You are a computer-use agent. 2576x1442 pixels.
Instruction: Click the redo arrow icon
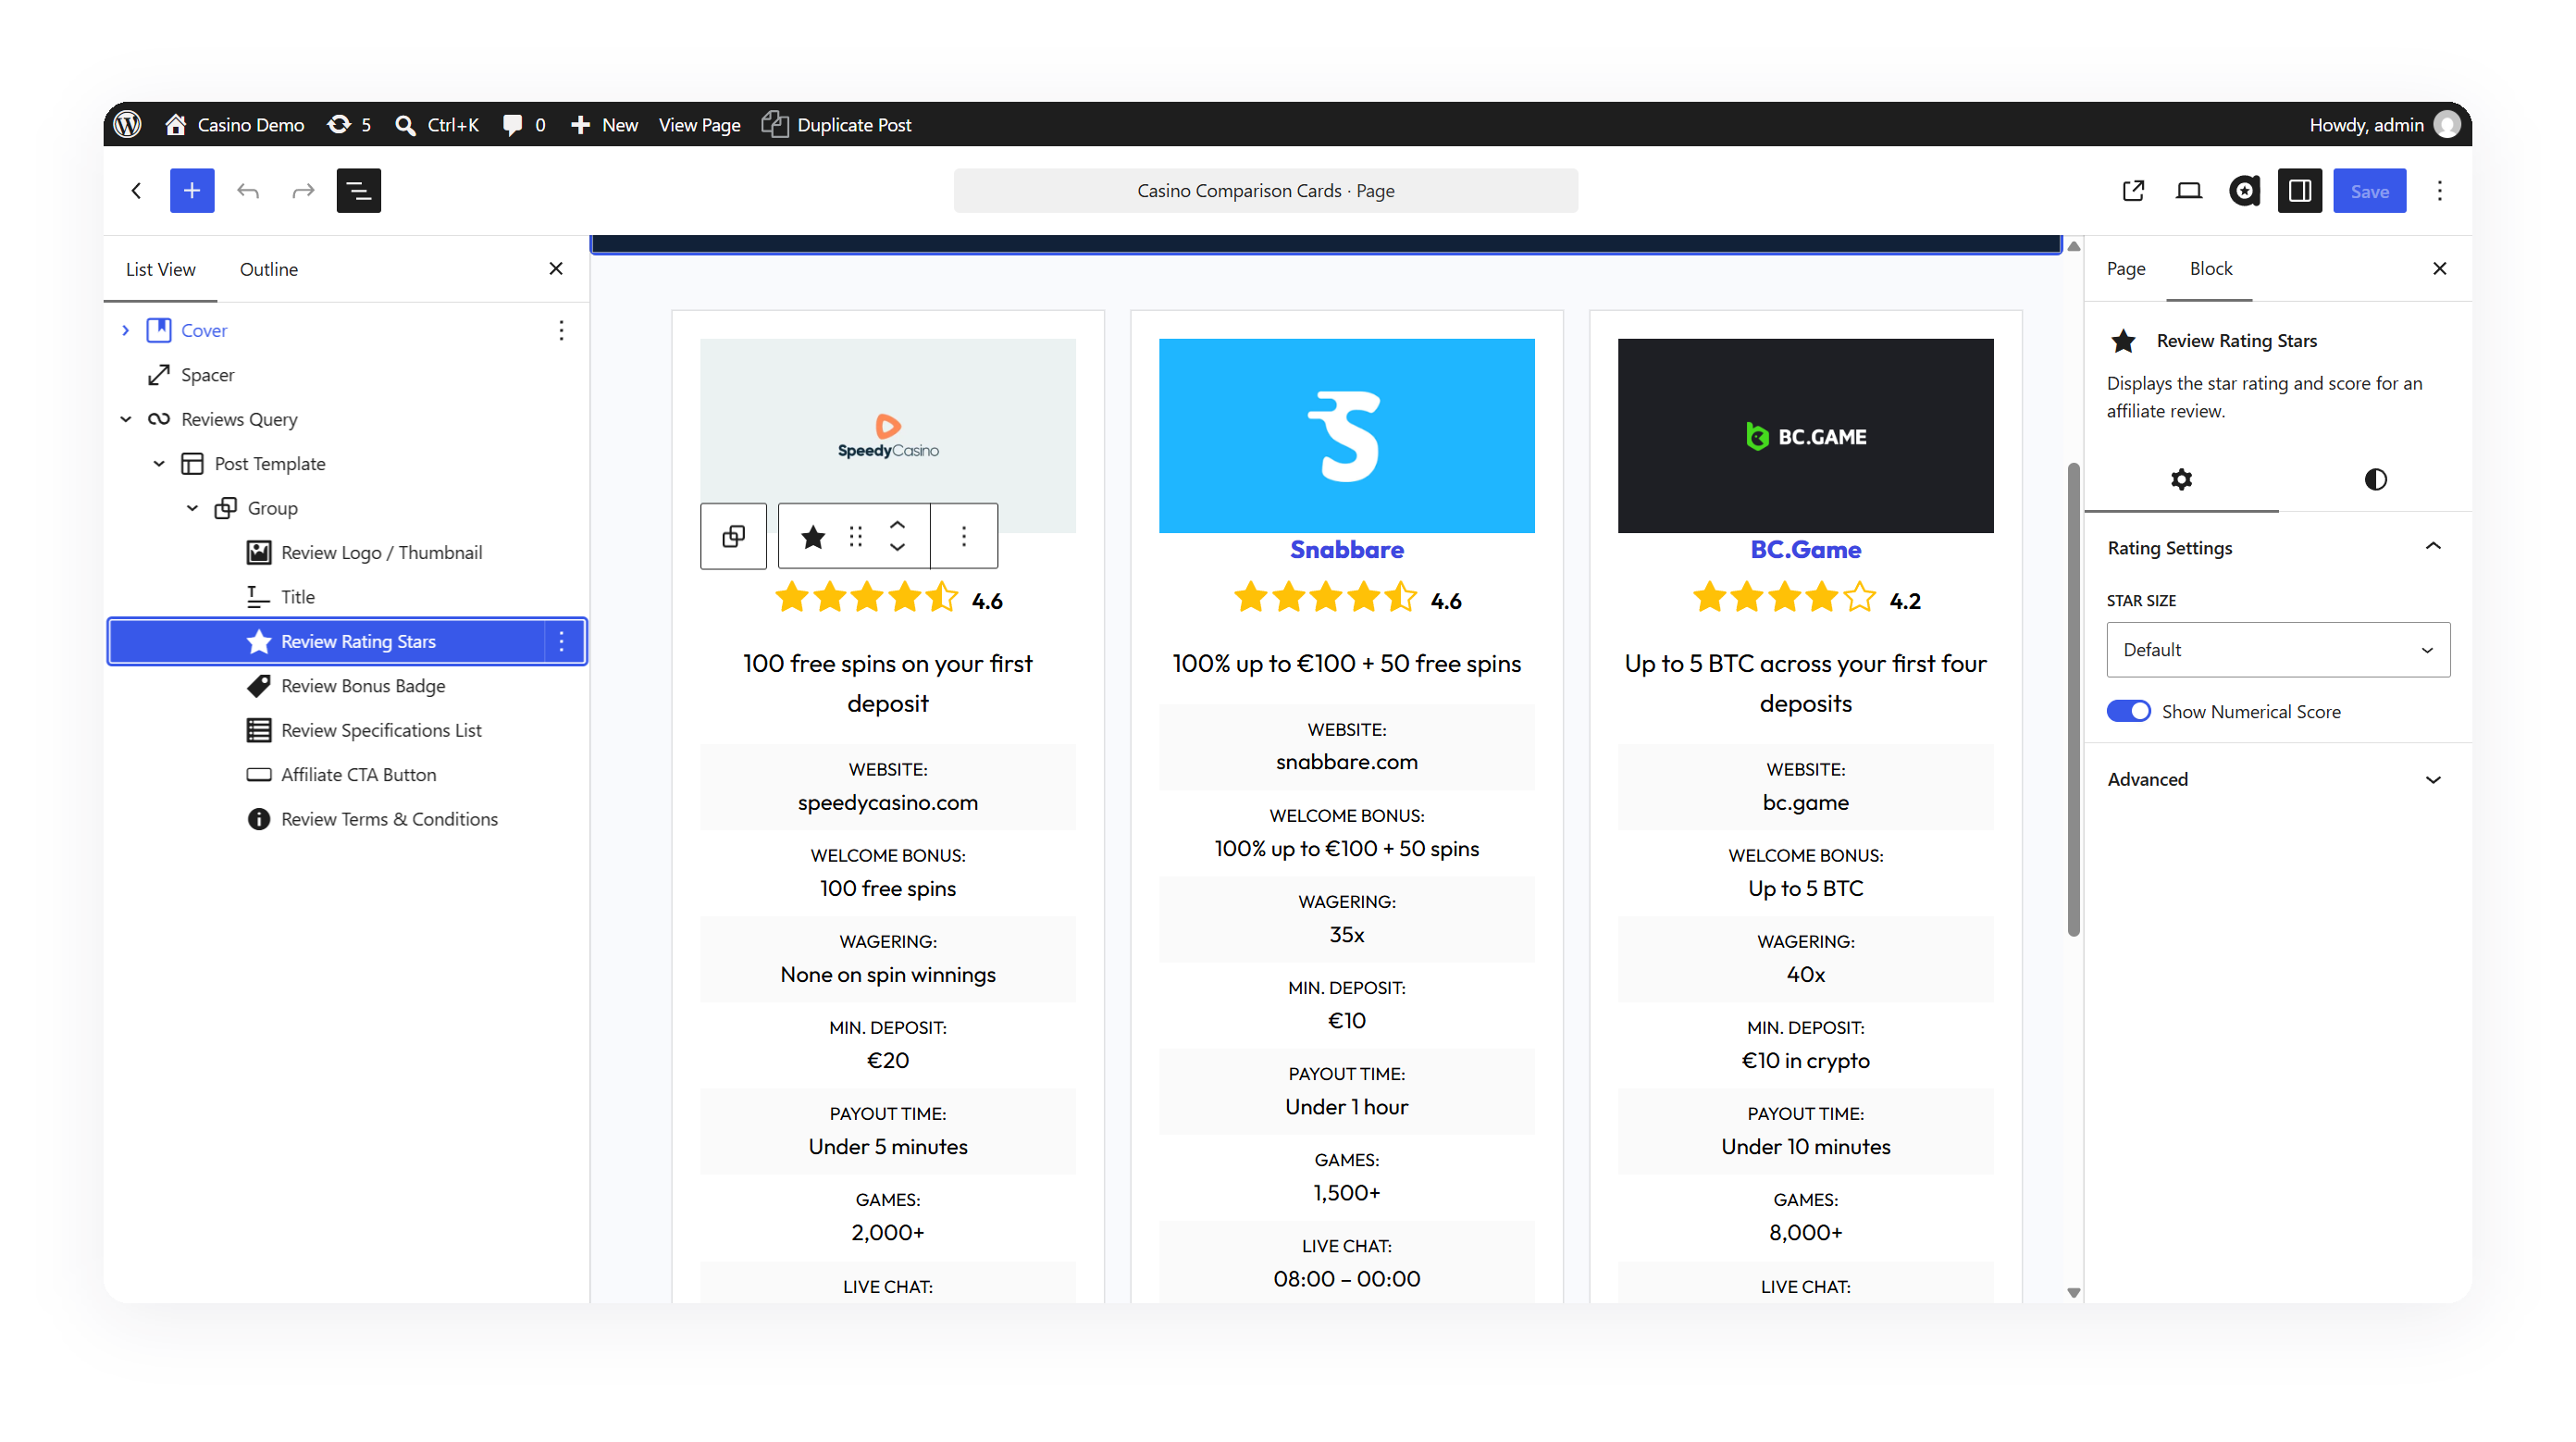click(x=303, y=190)
